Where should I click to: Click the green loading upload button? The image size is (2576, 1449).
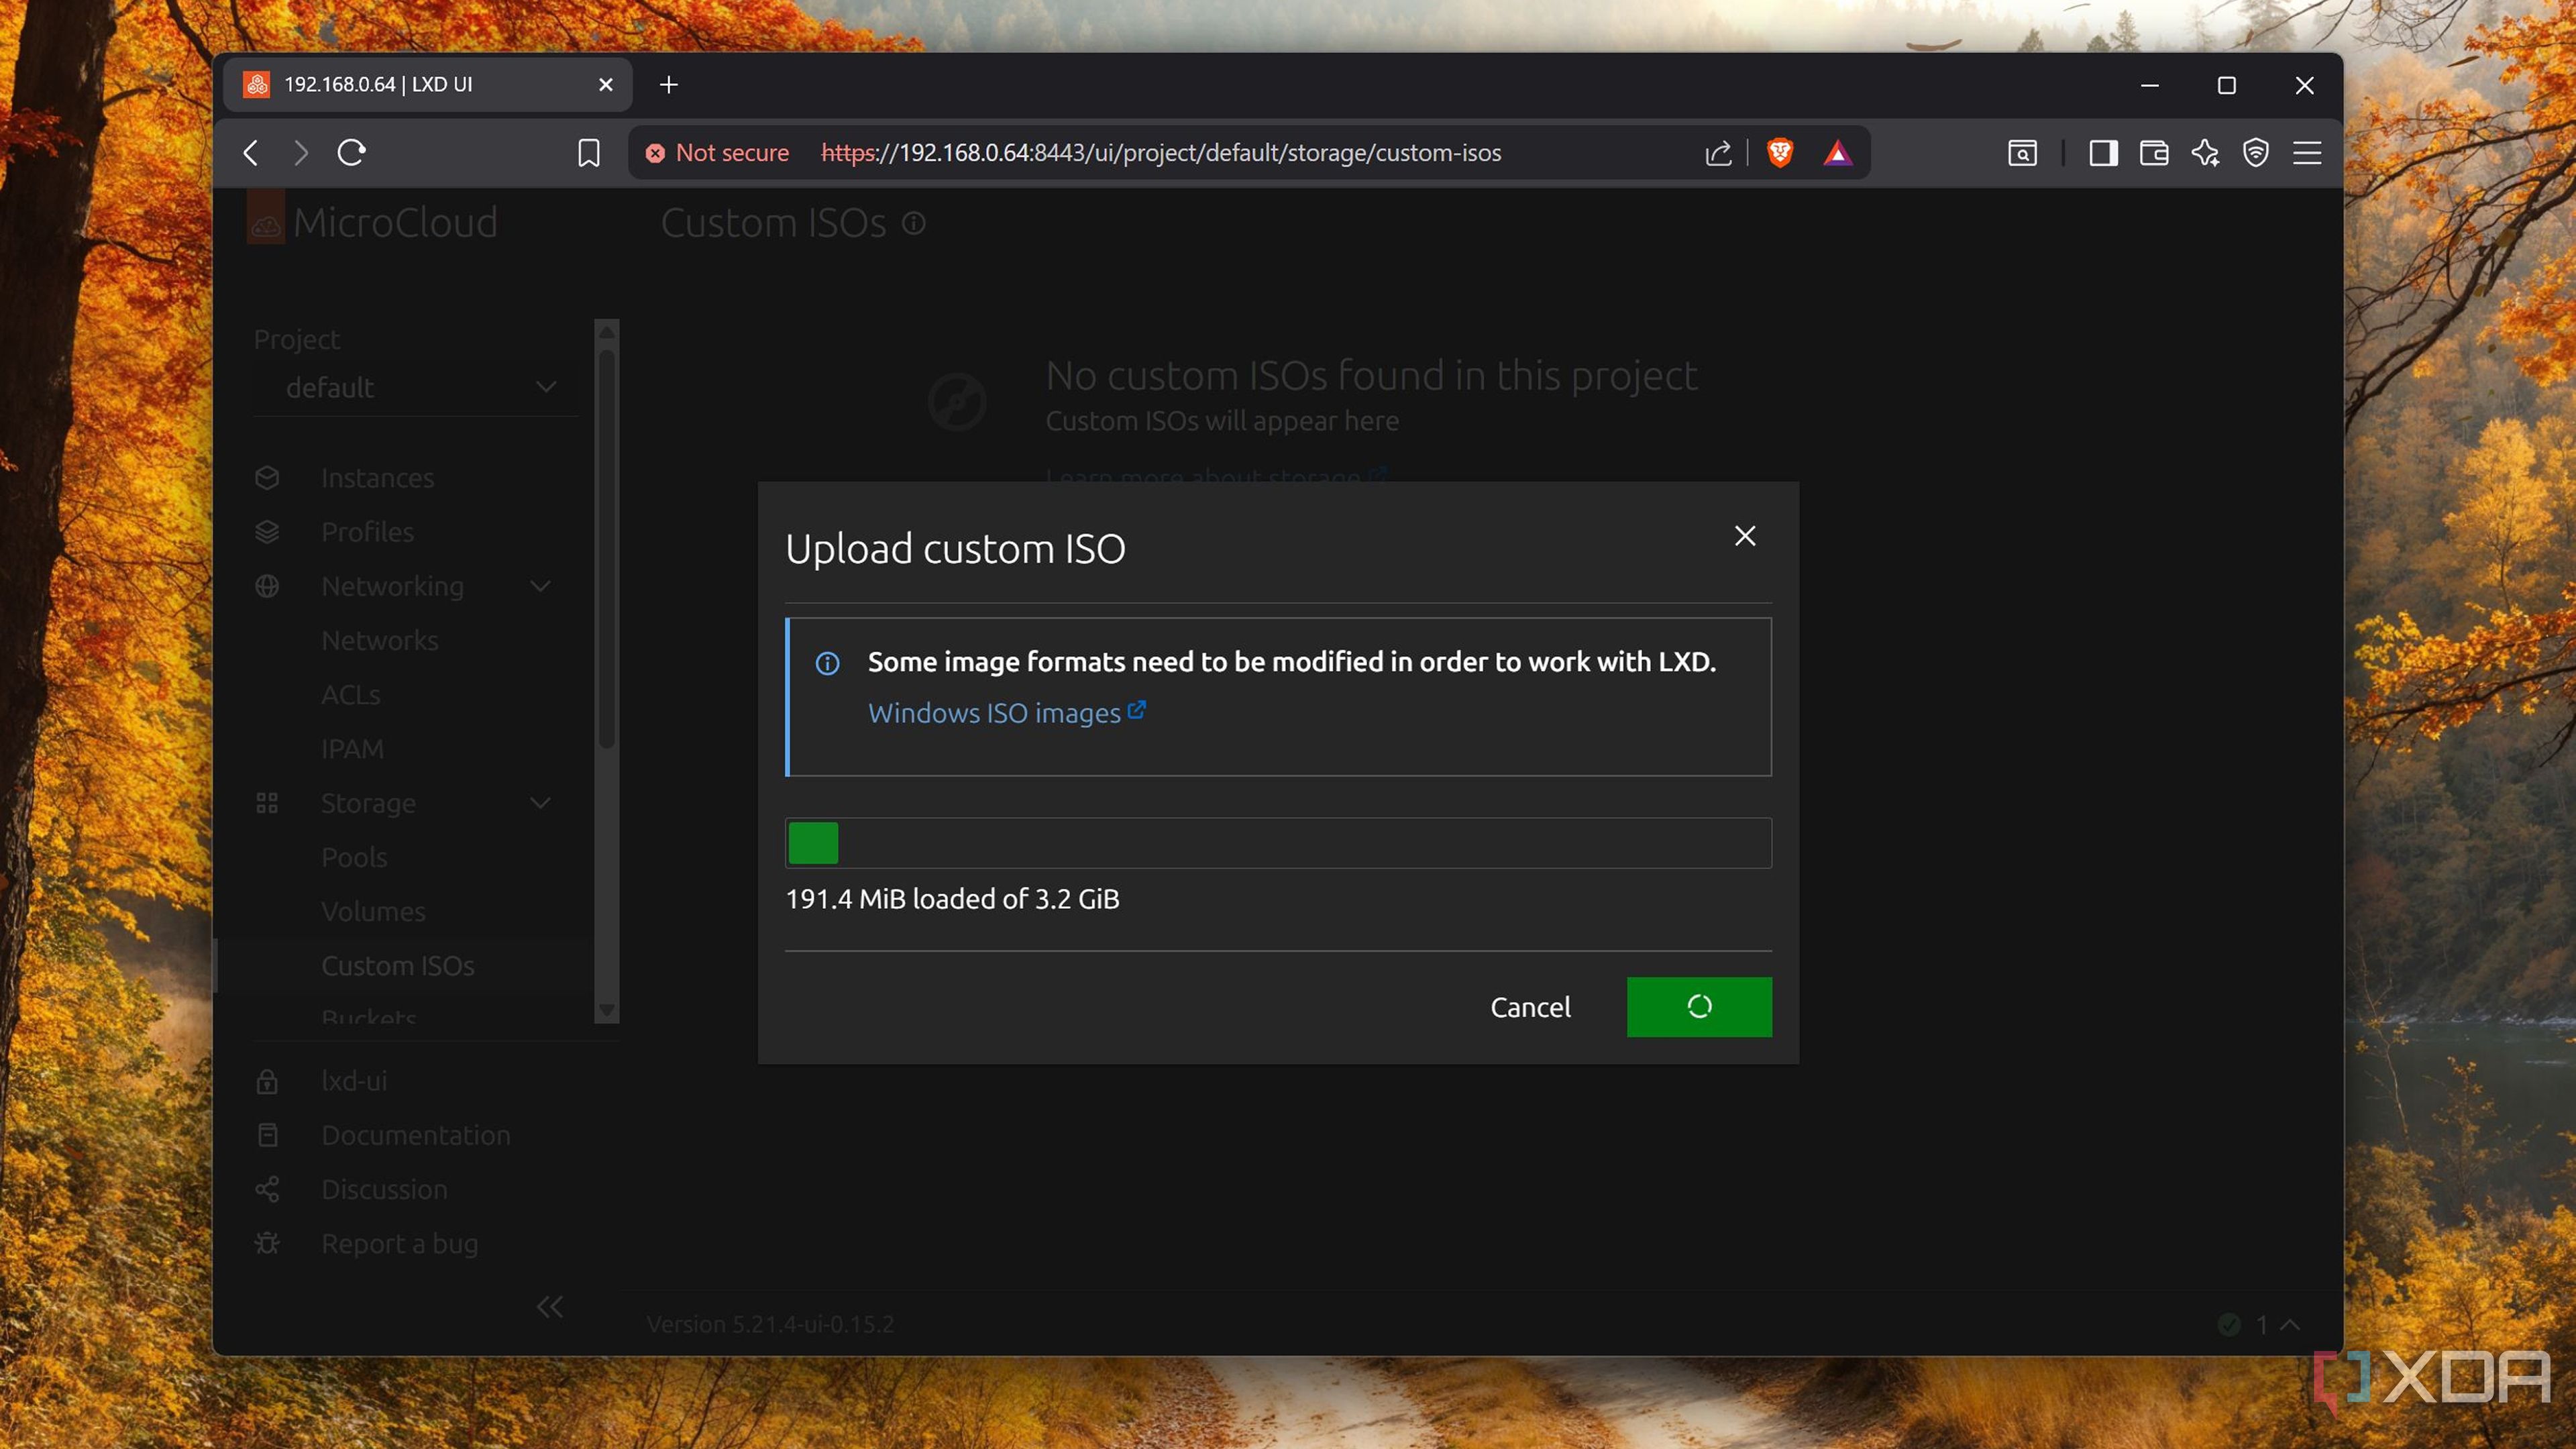pyautogui.click(x=1699, y=1007)
